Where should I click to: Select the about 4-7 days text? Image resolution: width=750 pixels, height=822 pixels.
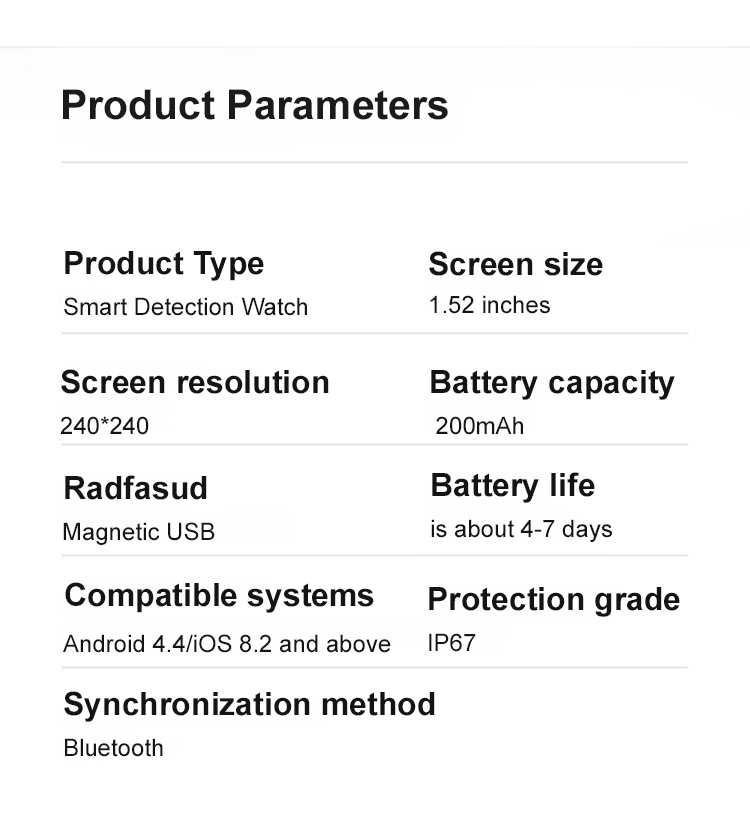[x=532, y=529]
